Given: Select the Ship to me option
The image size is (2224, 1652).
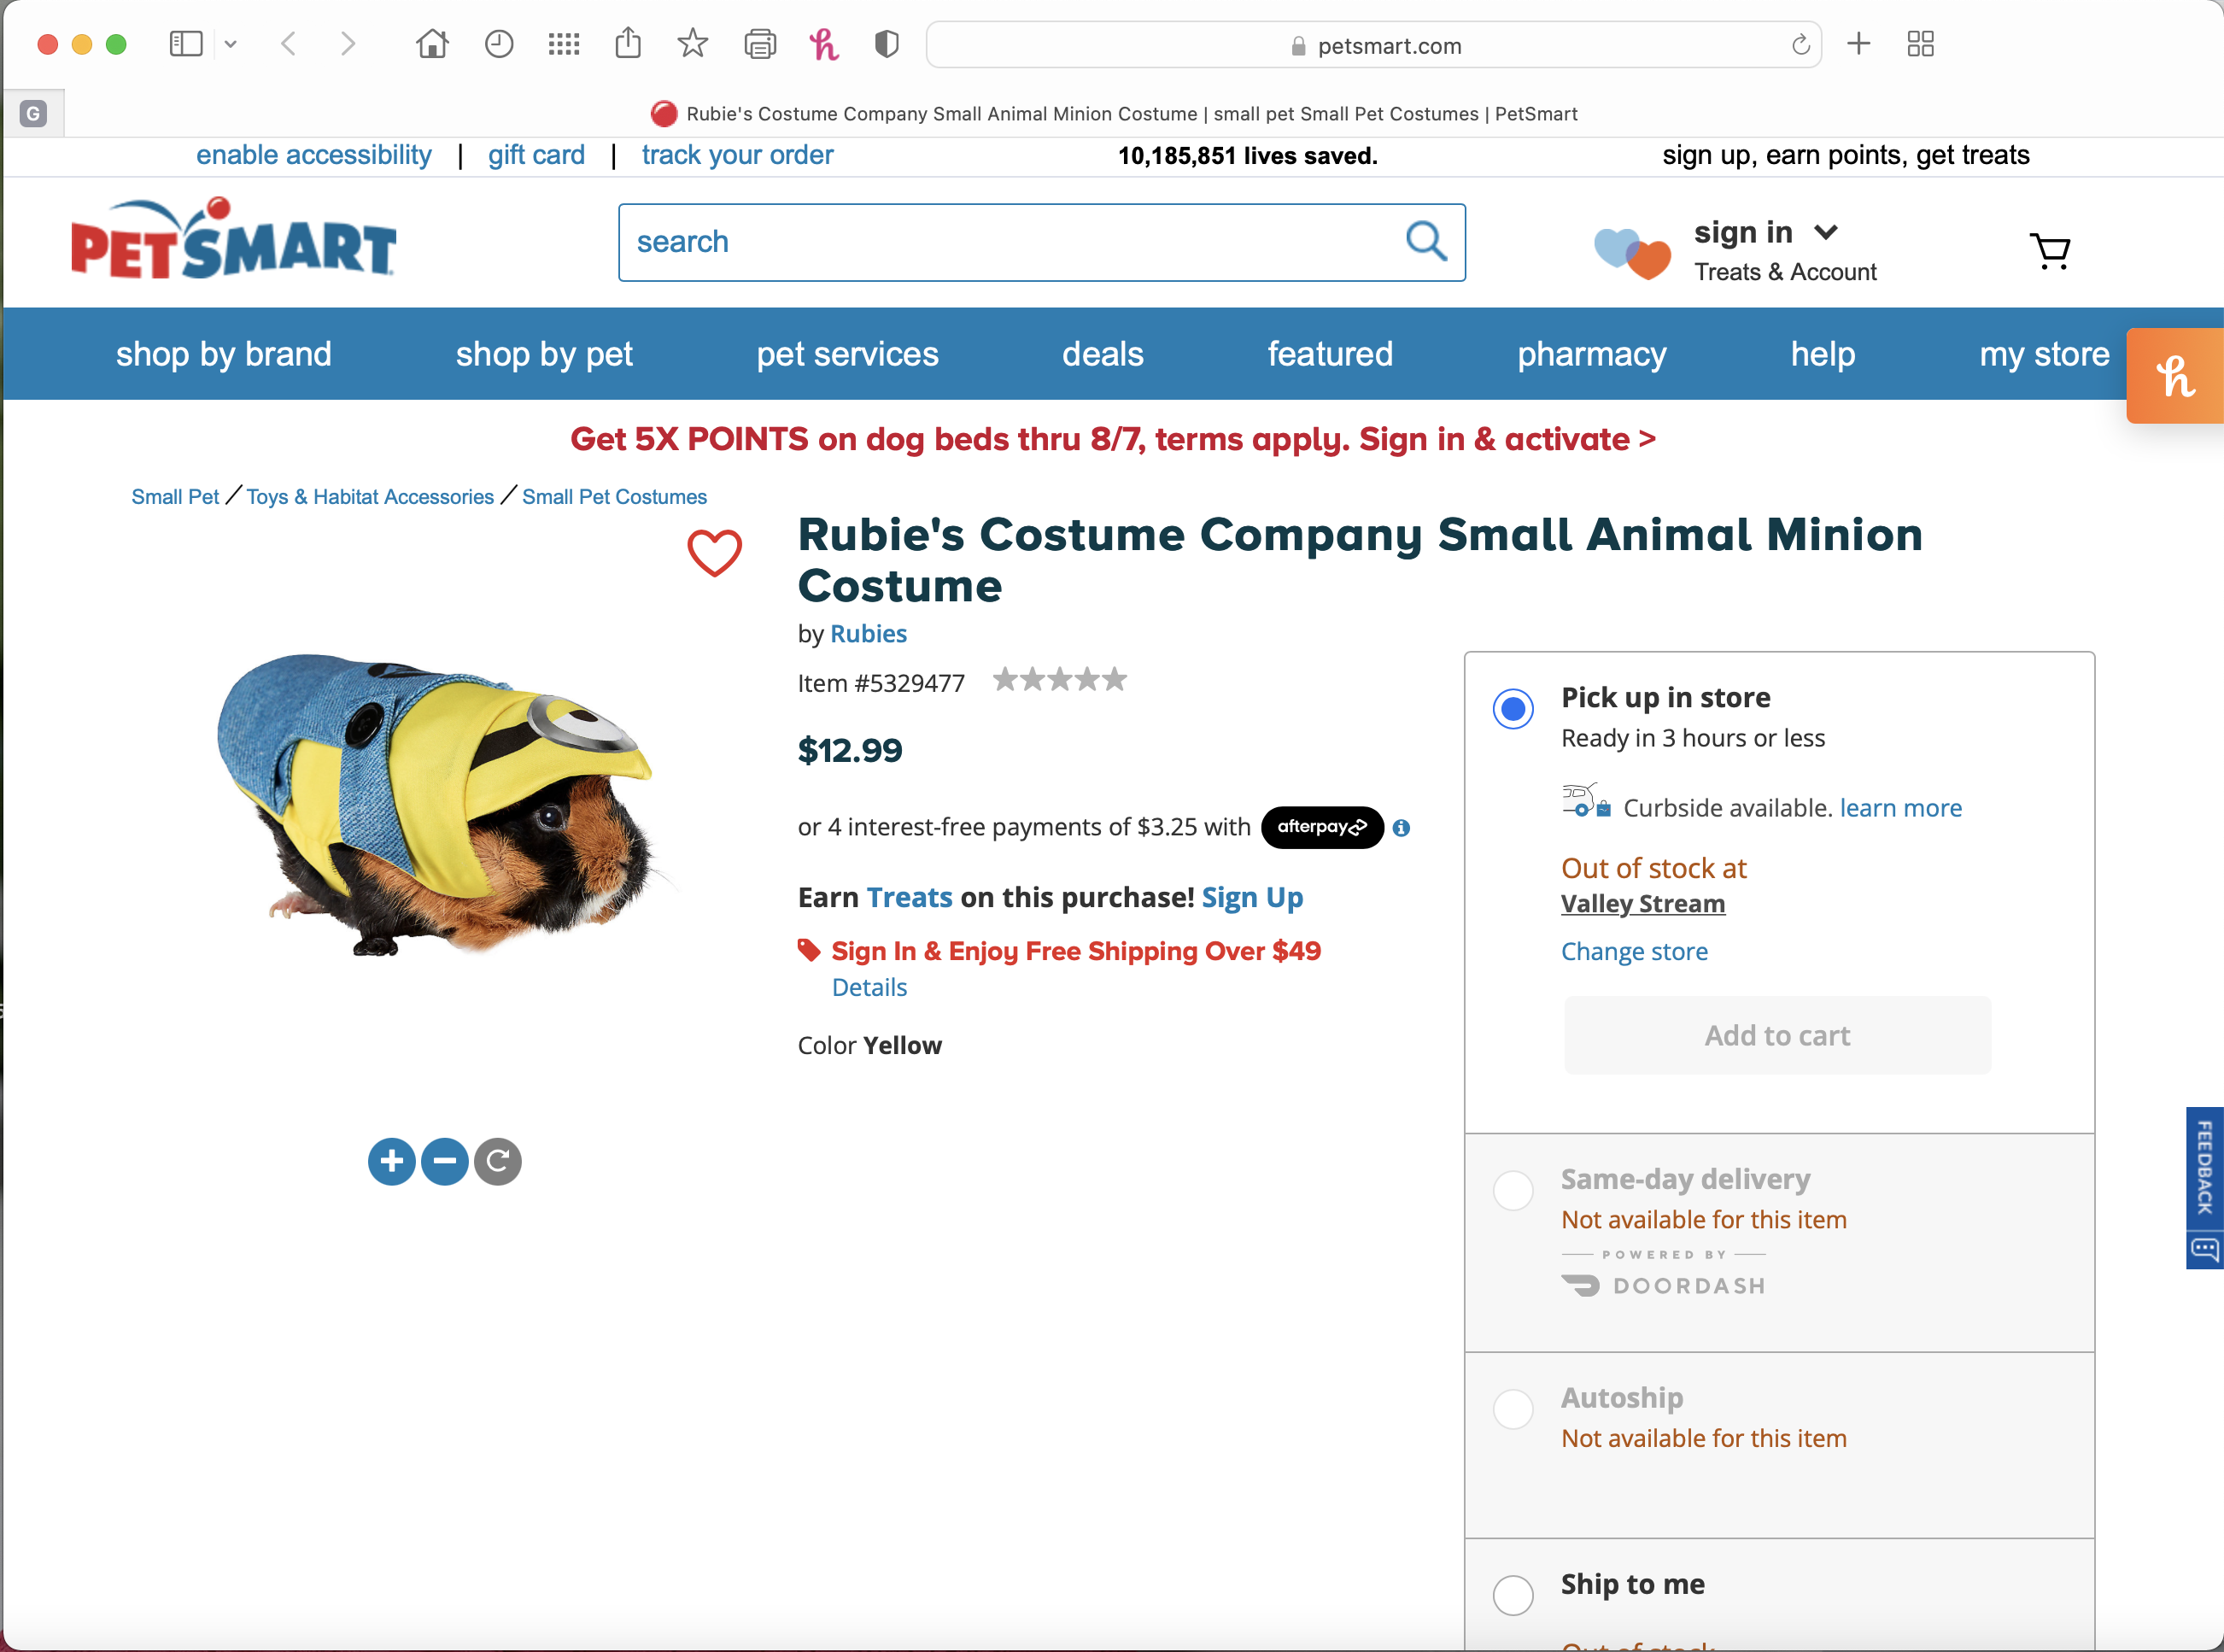Looking at the screenshot, I should (x=1513, y=1595).
